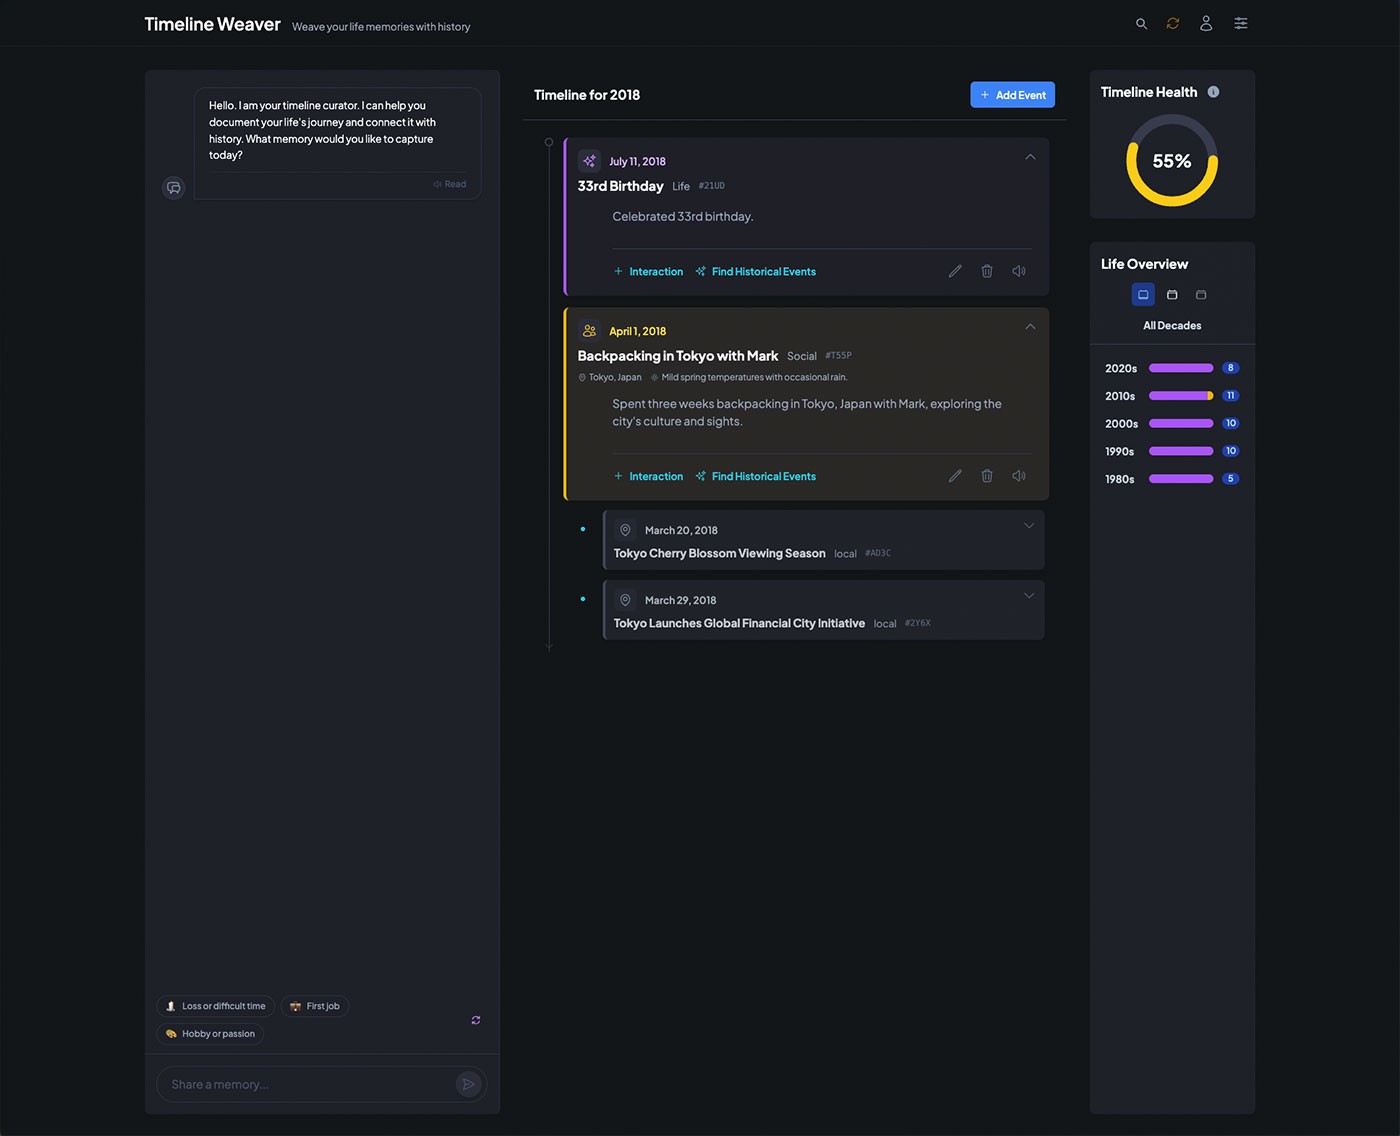Delete the Backpacking in Tokyo event
Screen dimensions: 1400x1136
[x=987, y=476]
